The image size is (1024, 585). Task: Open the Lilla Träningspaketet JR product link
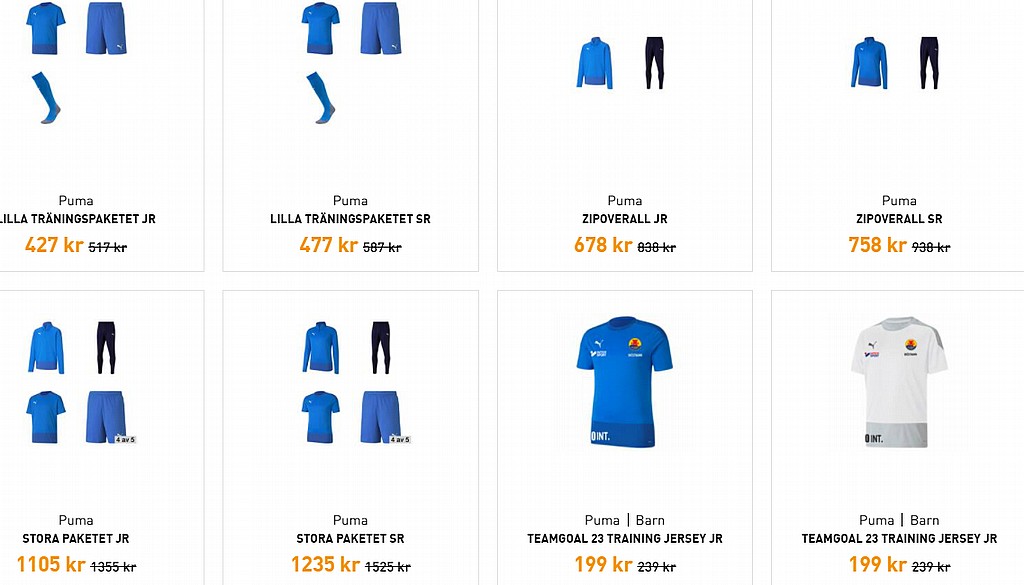click(x=77, y=219)
